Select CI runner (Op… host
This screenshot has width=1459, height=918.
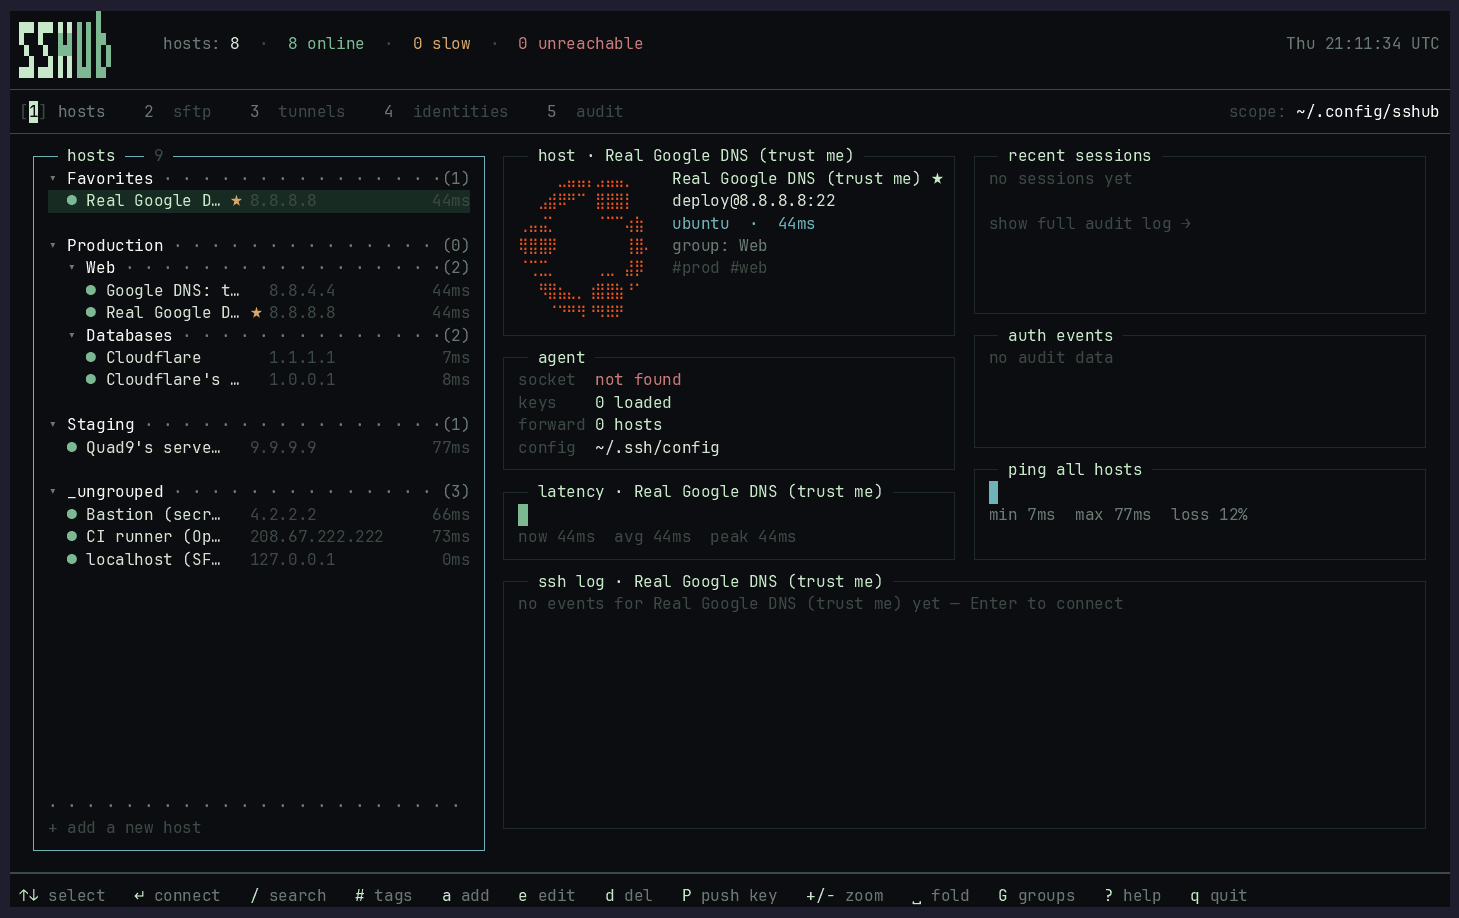point(259,537)
